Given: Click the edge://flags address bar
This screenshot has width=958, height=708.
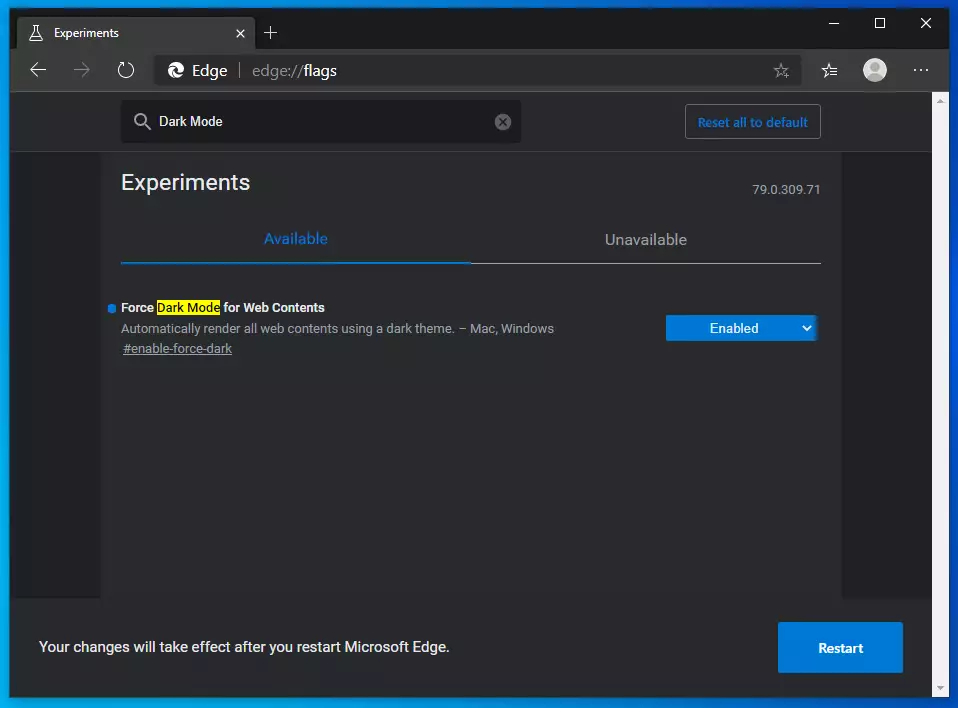Looking at the screenshot, I should (x=477, y=71).
